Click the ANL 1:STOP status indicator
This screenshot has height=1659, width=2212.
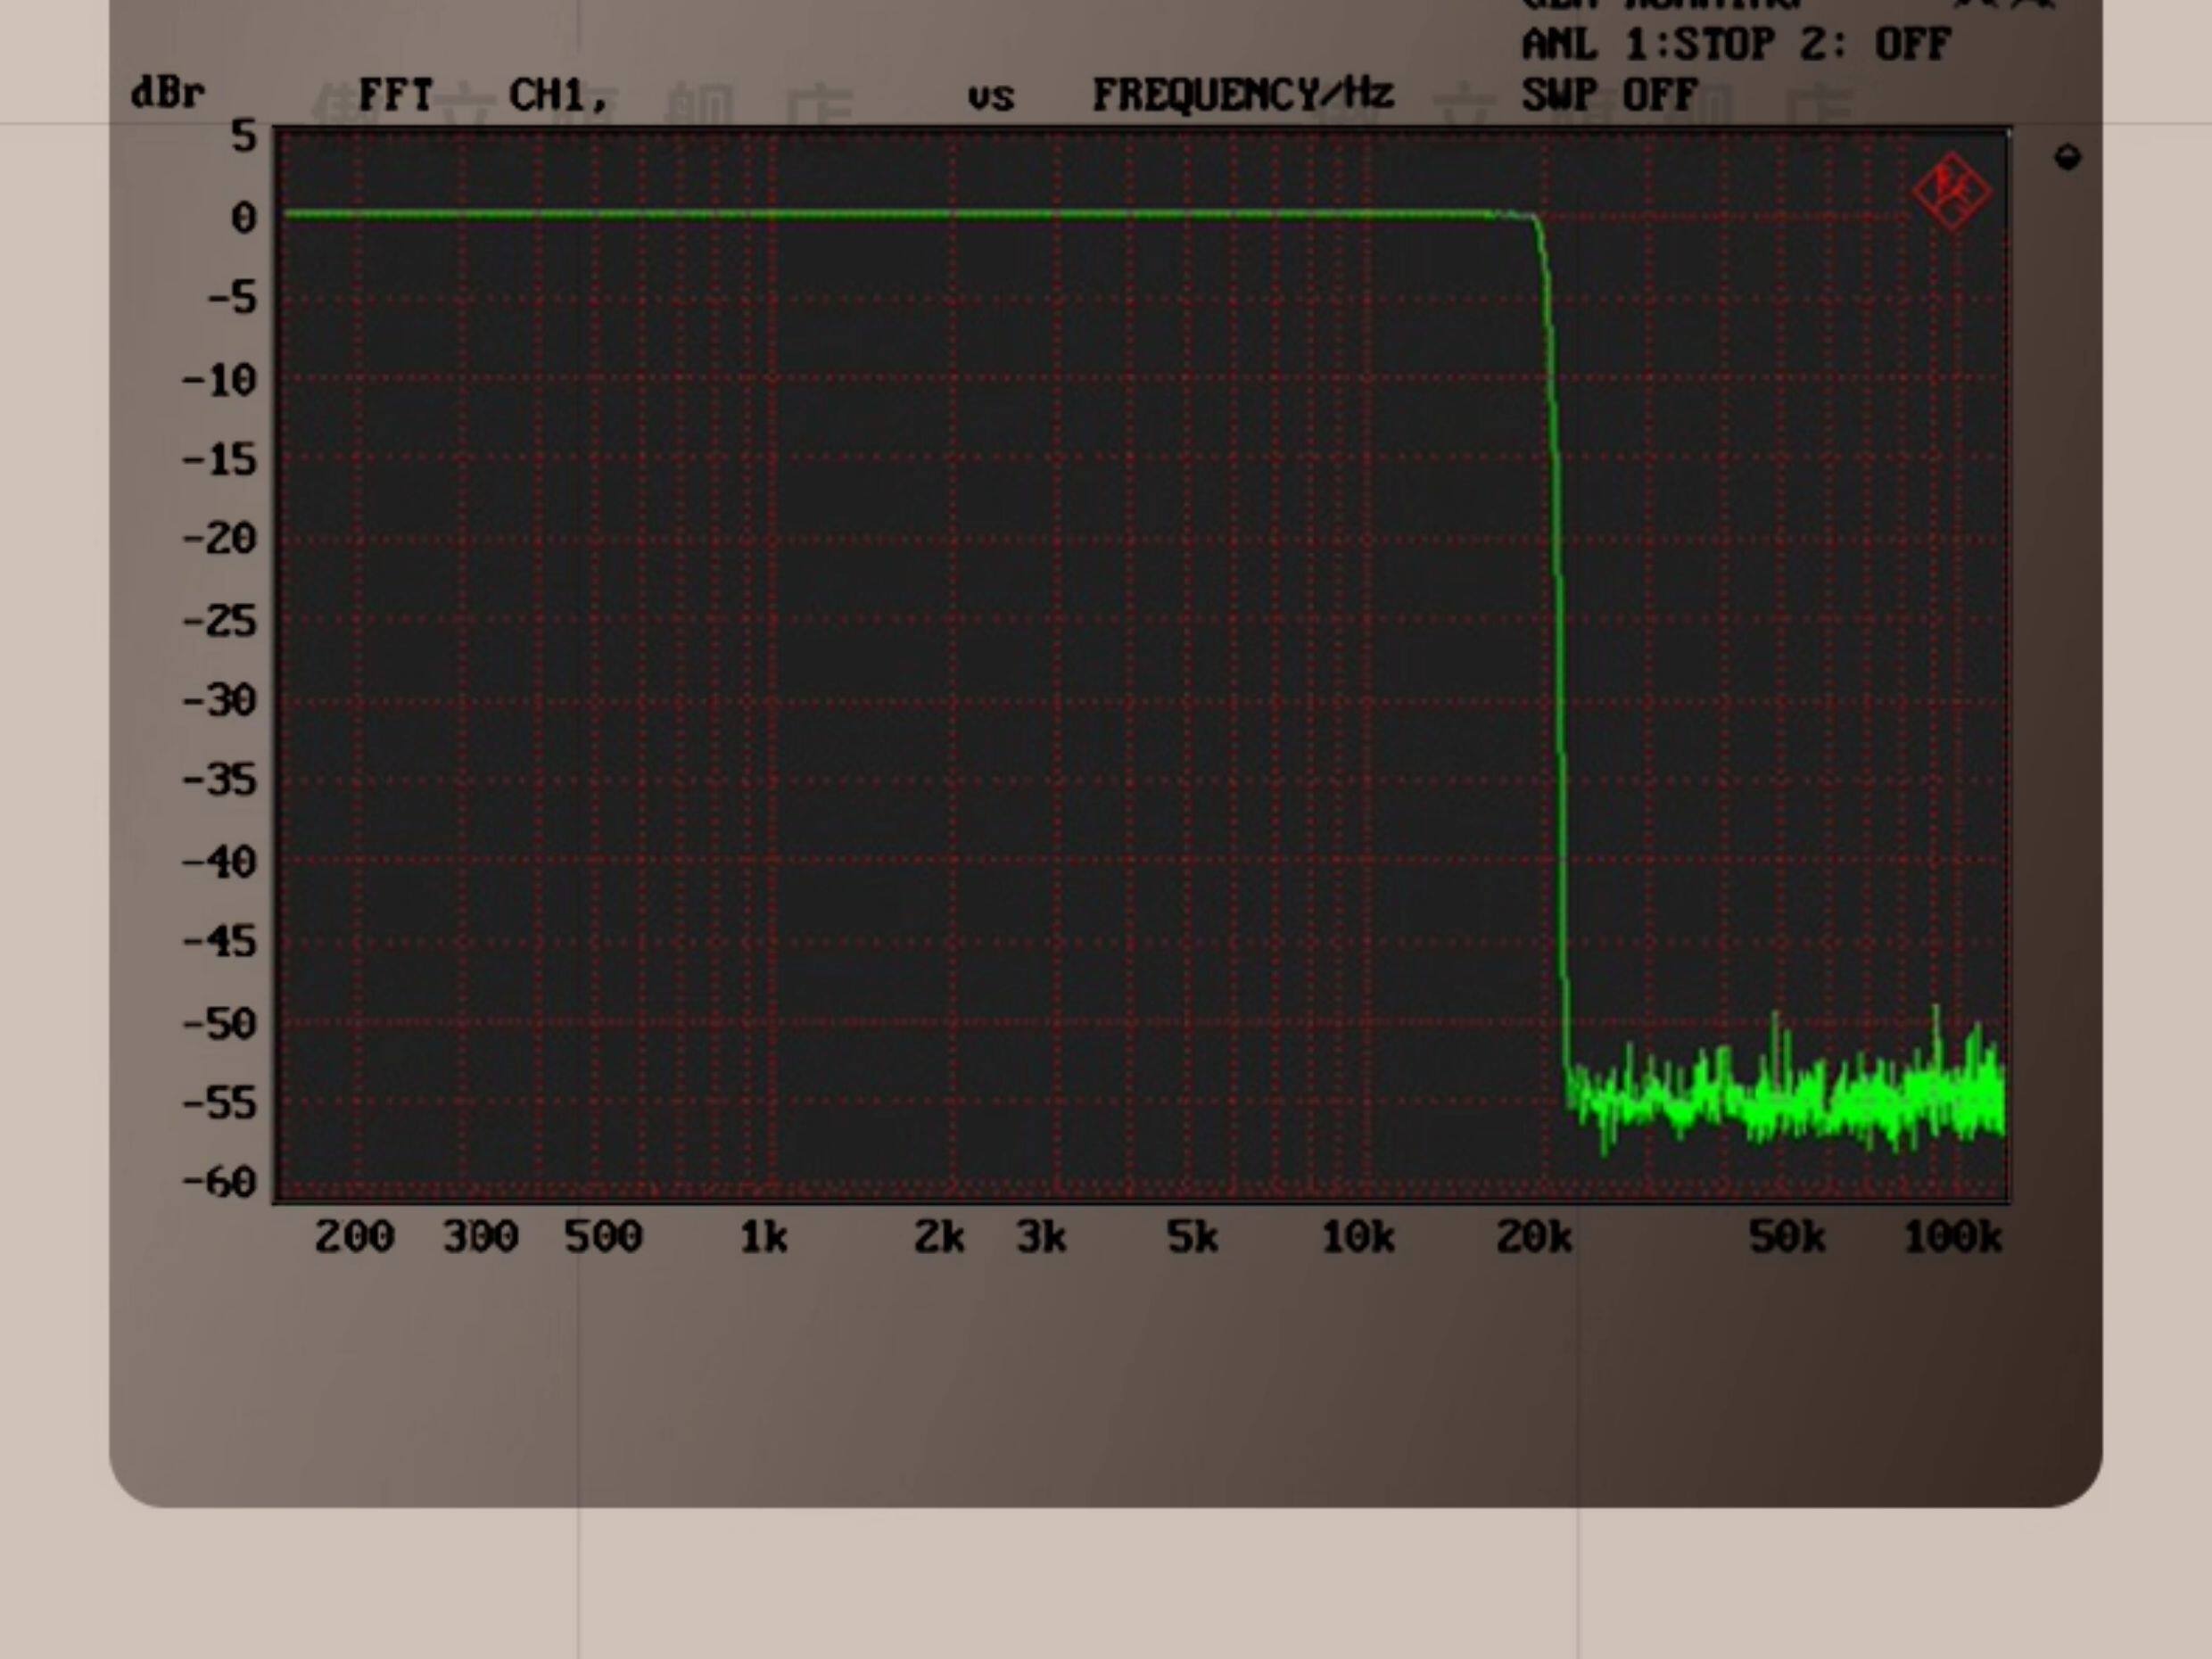(x=1648, y=44)
